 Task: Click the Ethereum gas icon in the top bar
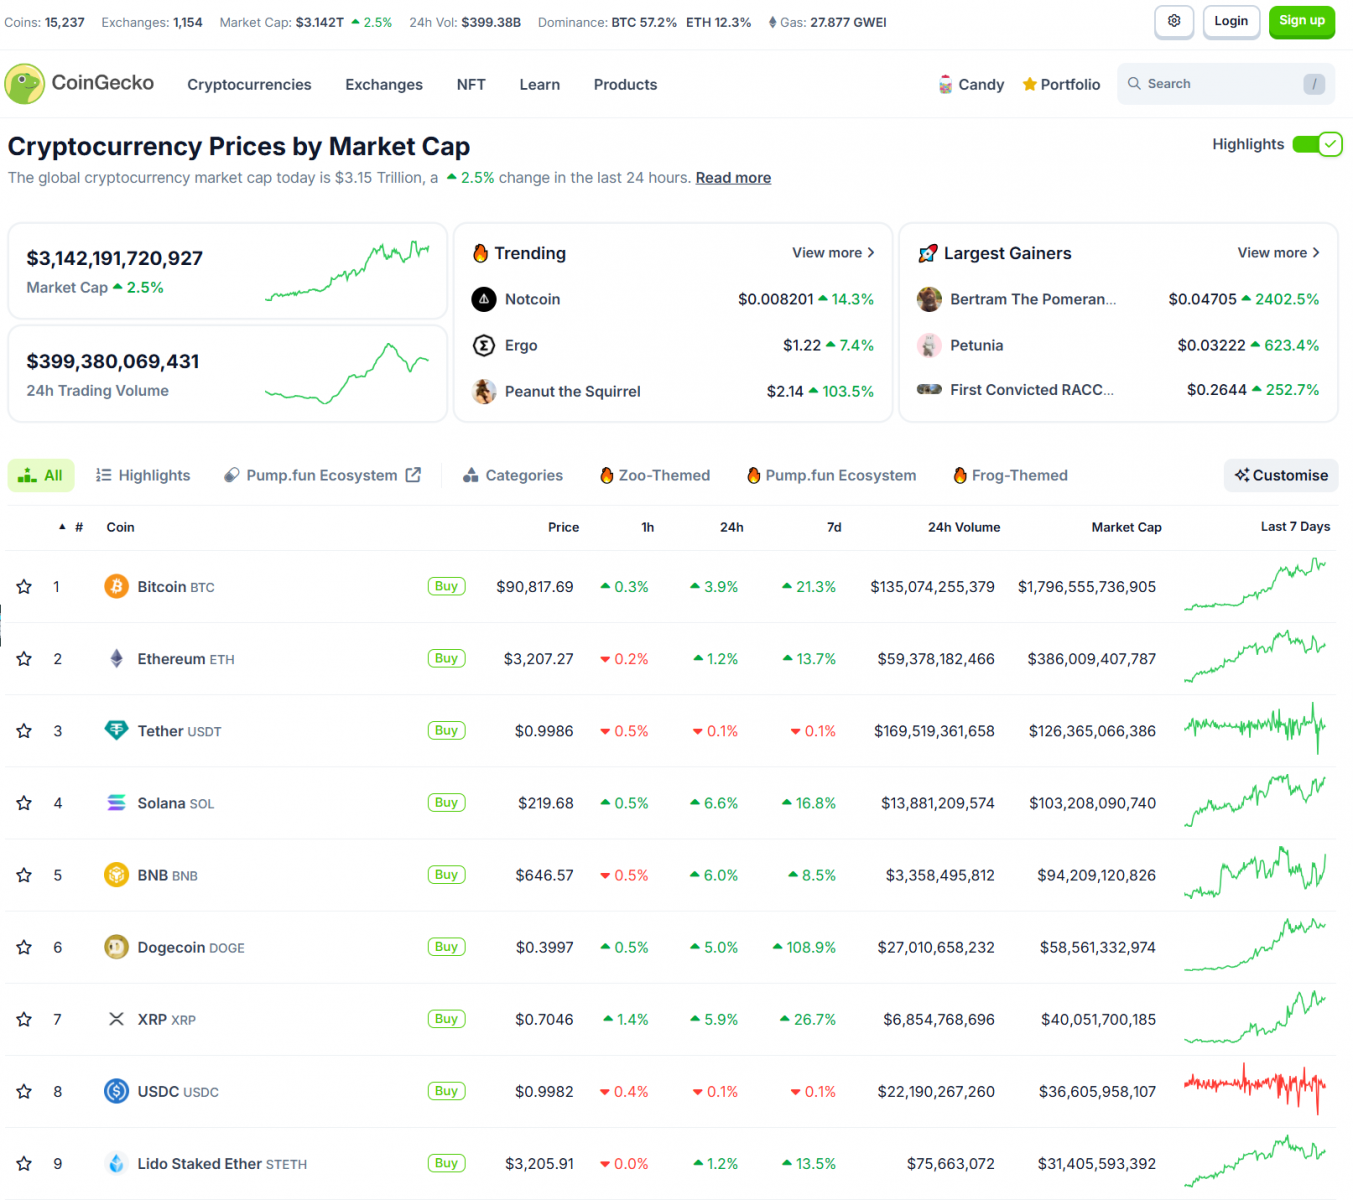772,22
